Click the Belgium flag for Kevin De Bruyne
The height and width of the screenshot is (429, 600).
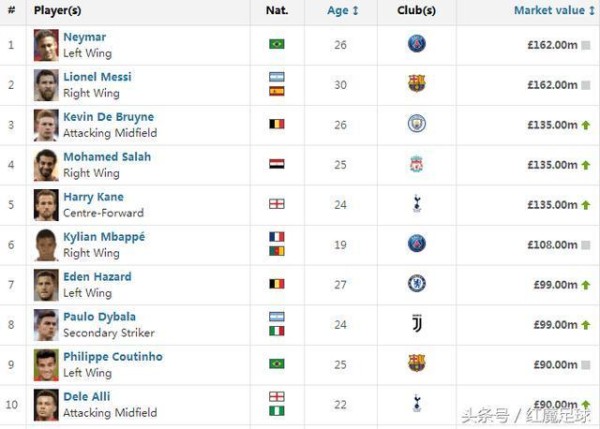(277, 124)
